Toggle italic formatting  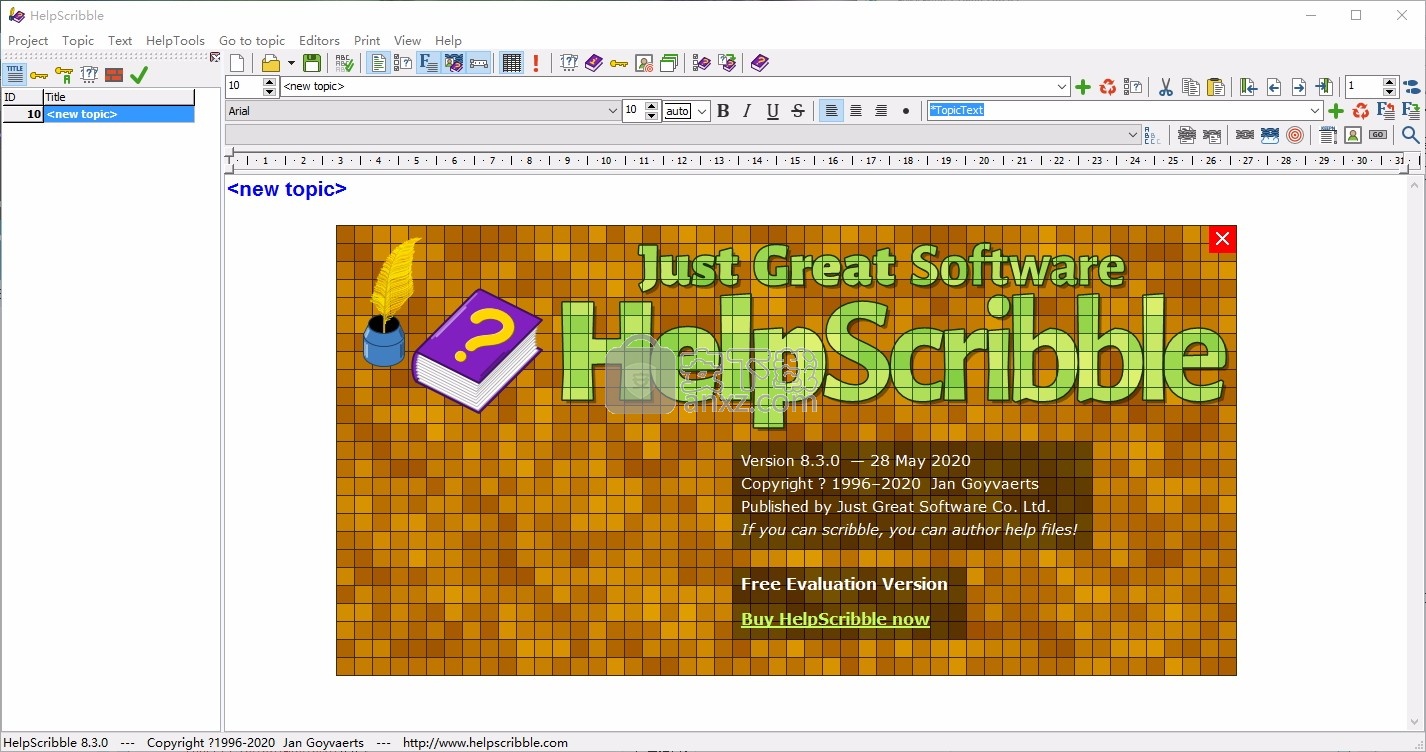(x=747, y=111)
